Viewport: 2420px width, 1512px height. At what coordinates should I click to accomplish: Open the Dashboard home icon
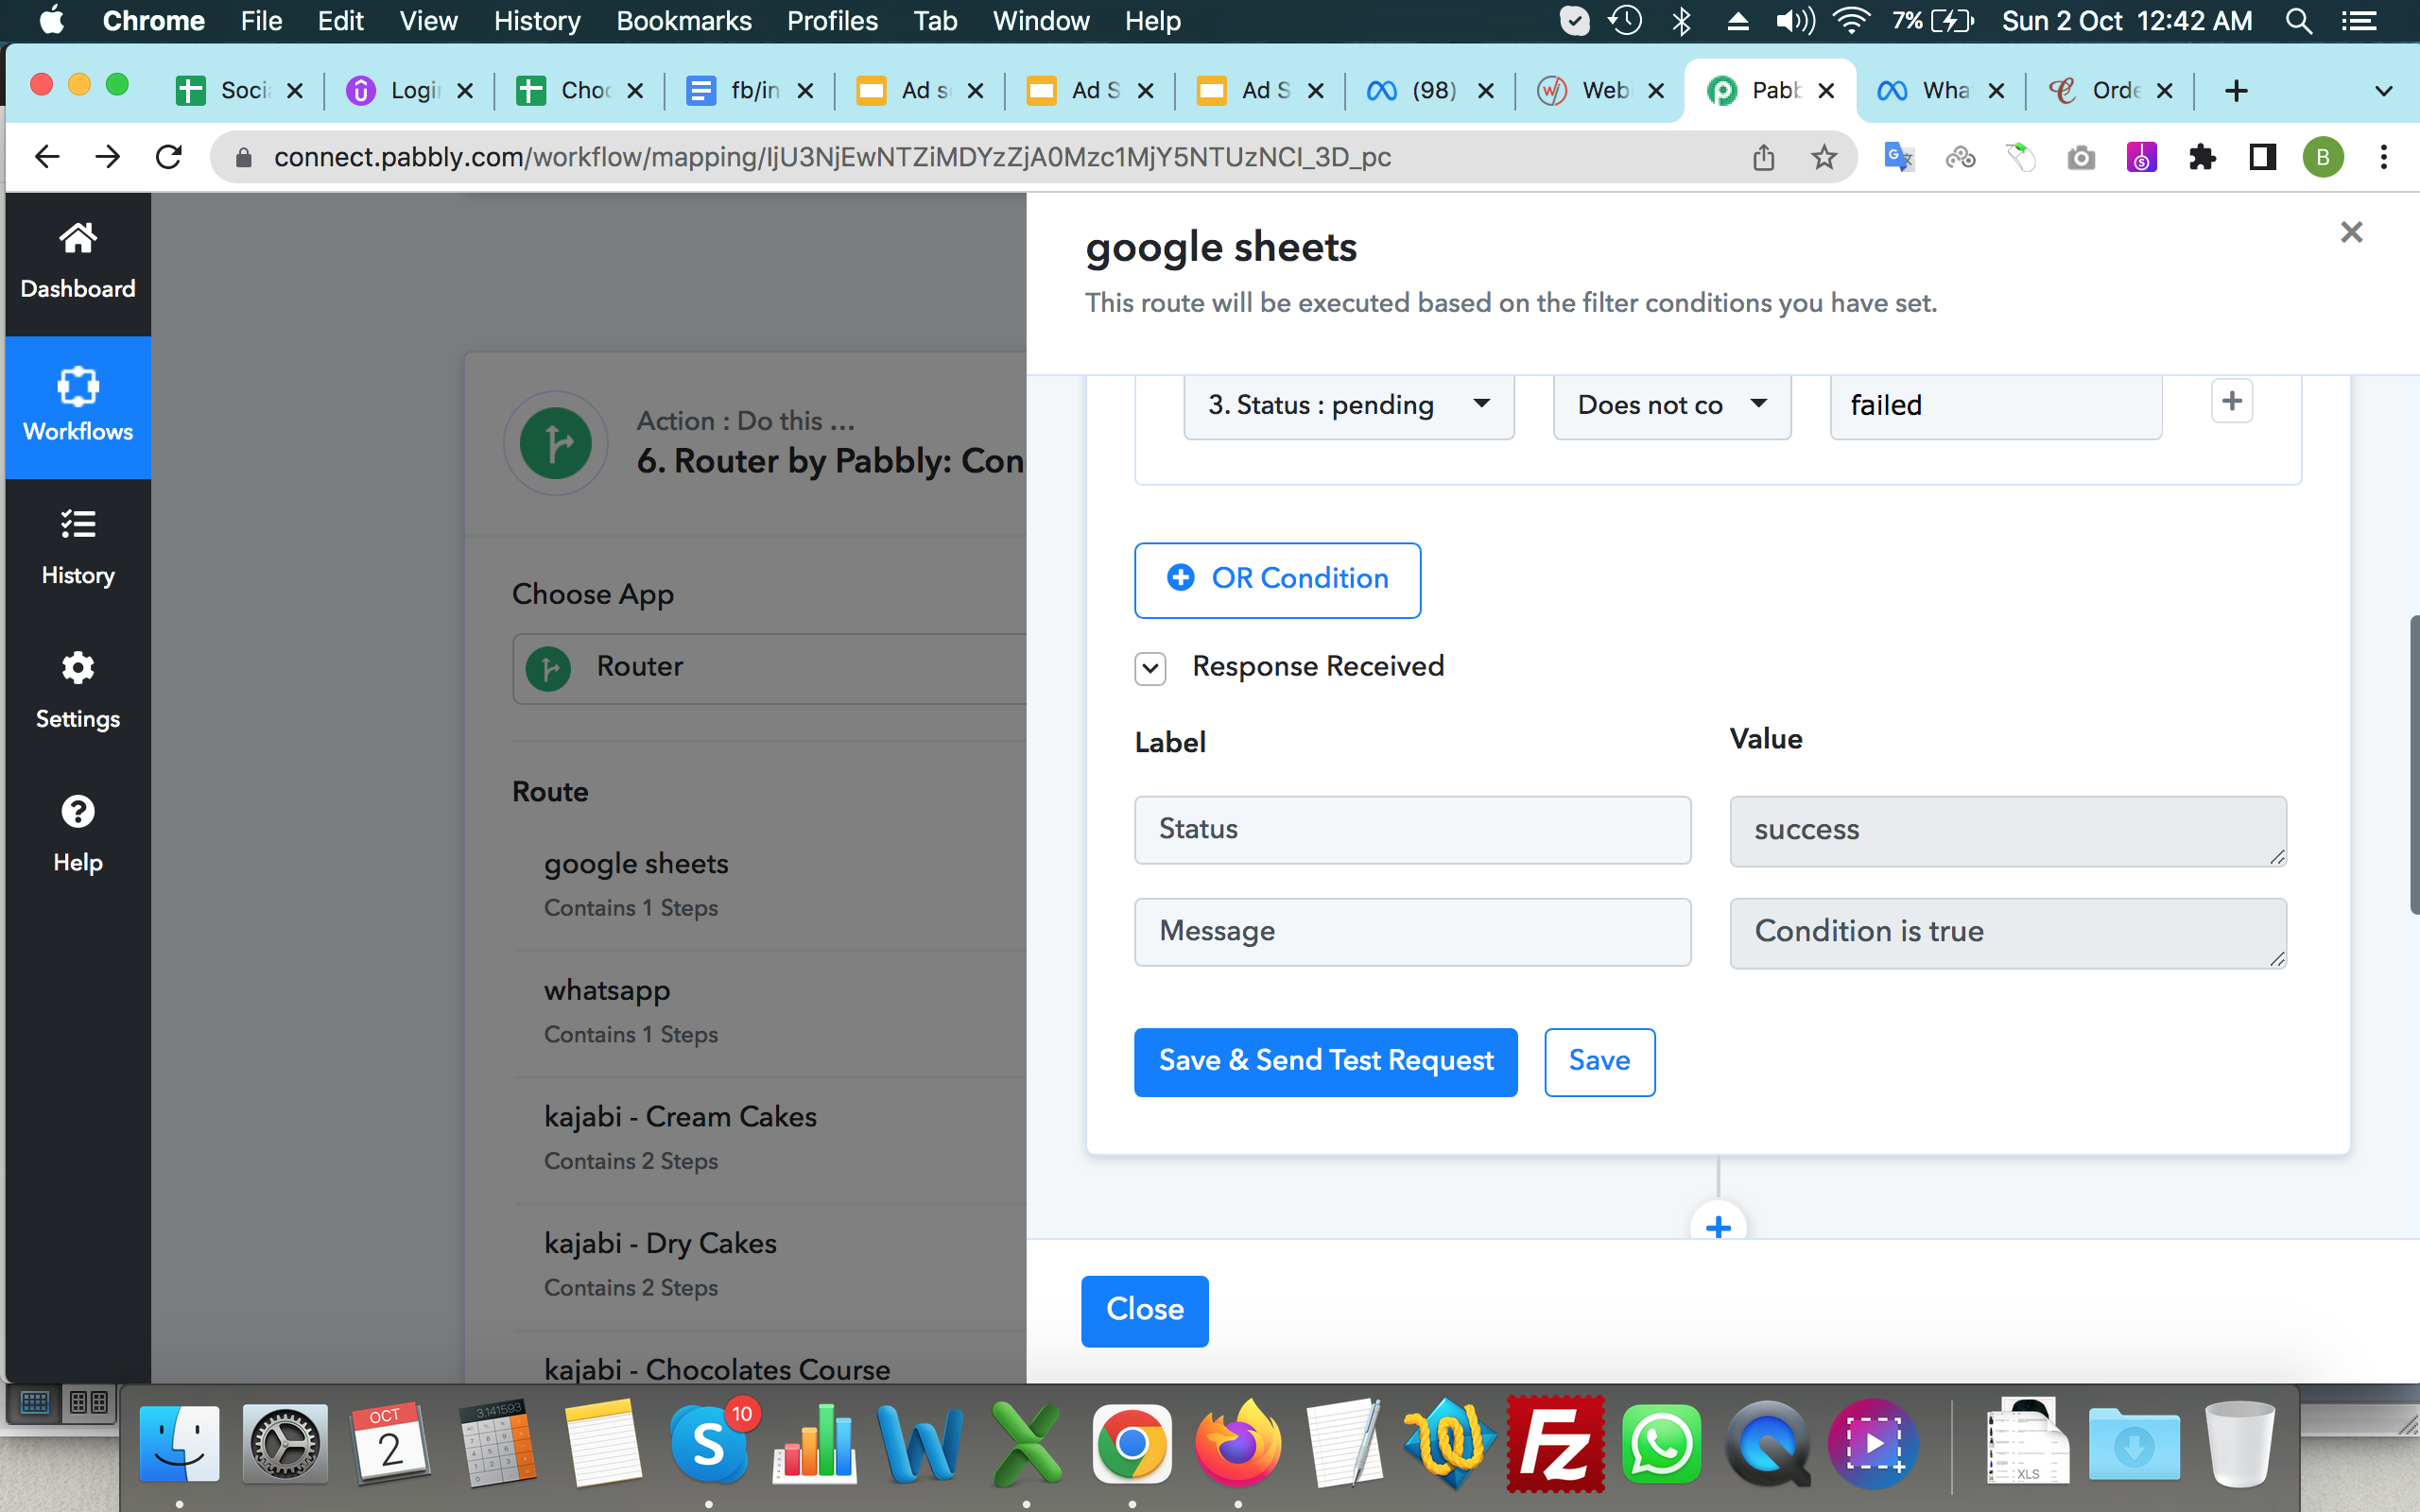77,238
